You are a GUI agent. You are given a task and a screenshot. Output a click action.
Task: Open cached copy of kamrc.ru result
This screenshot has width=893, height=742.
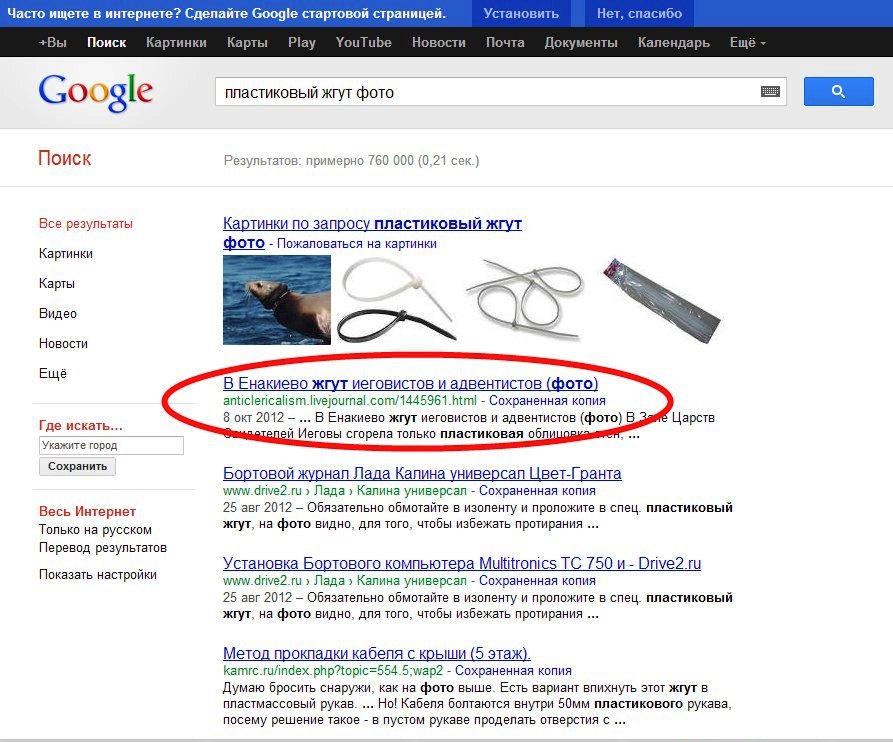pos(513,670)
